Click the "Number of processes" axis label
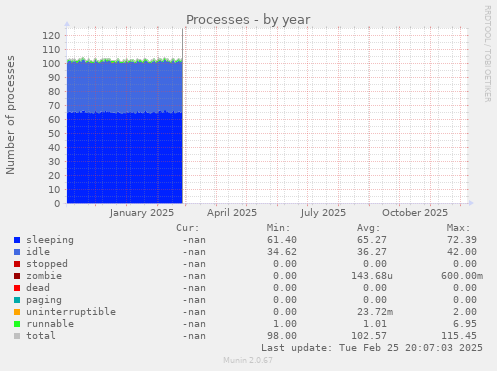Viewport: 497px width, 371px height. tap(10, 115)
